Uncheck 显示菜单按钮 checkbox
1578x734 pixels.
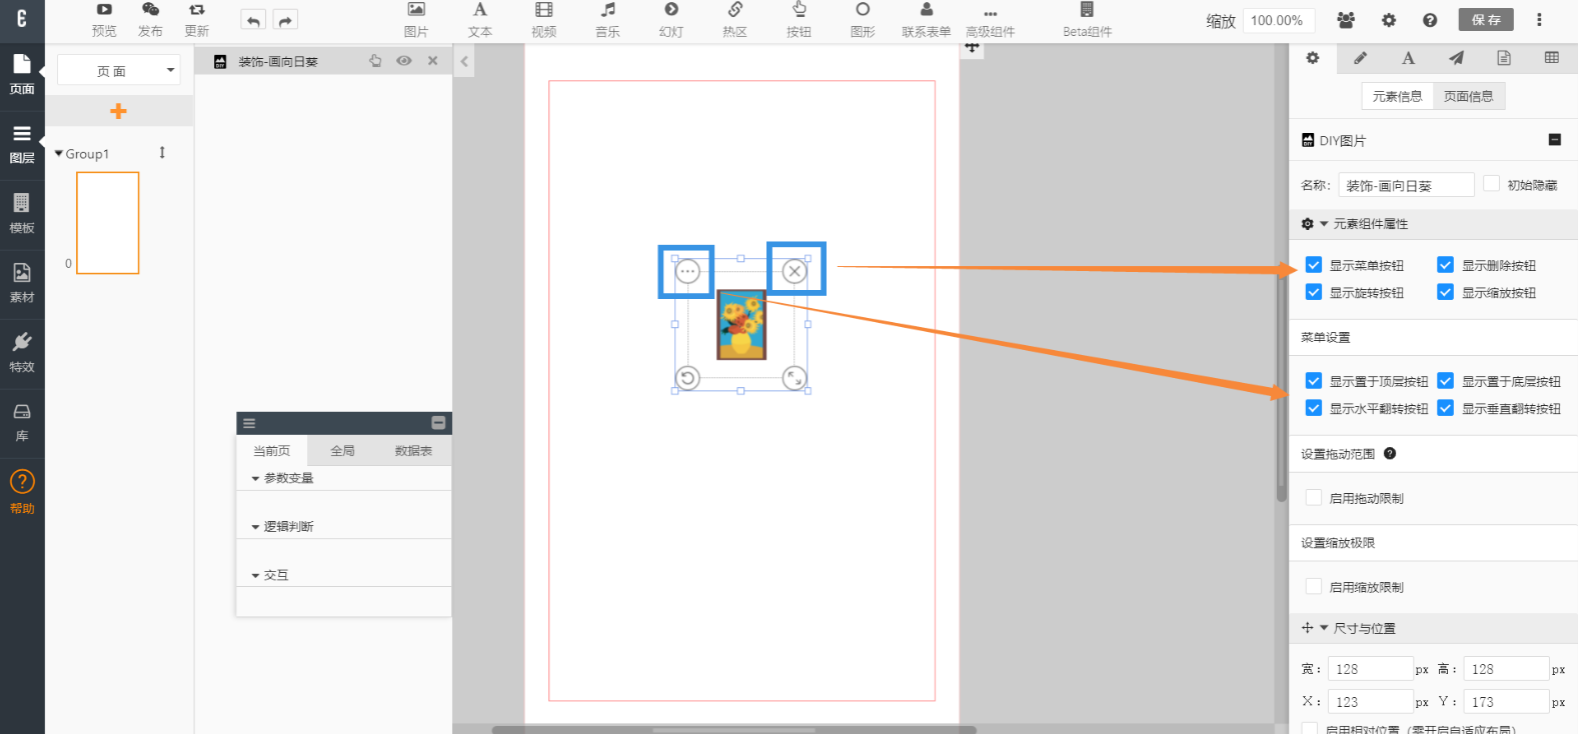coord(1314,265)
